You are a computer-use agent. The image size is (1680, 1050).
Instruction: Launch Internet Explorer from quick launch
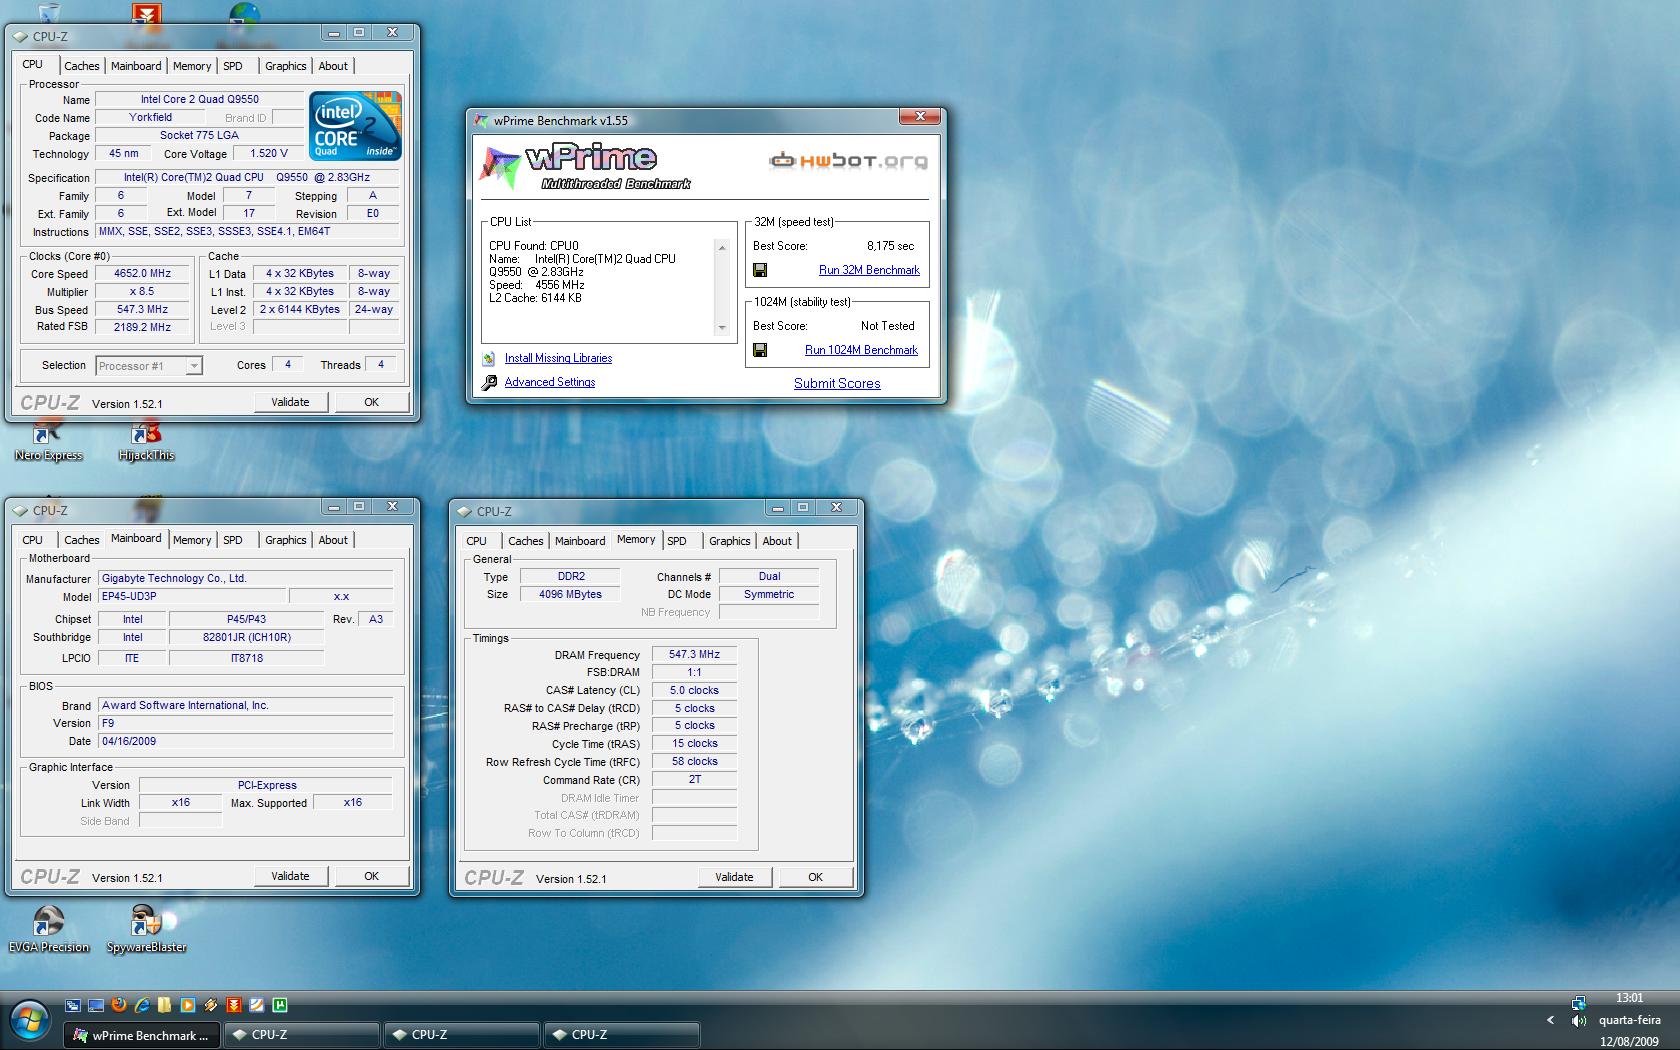[x=142, y=1005]
